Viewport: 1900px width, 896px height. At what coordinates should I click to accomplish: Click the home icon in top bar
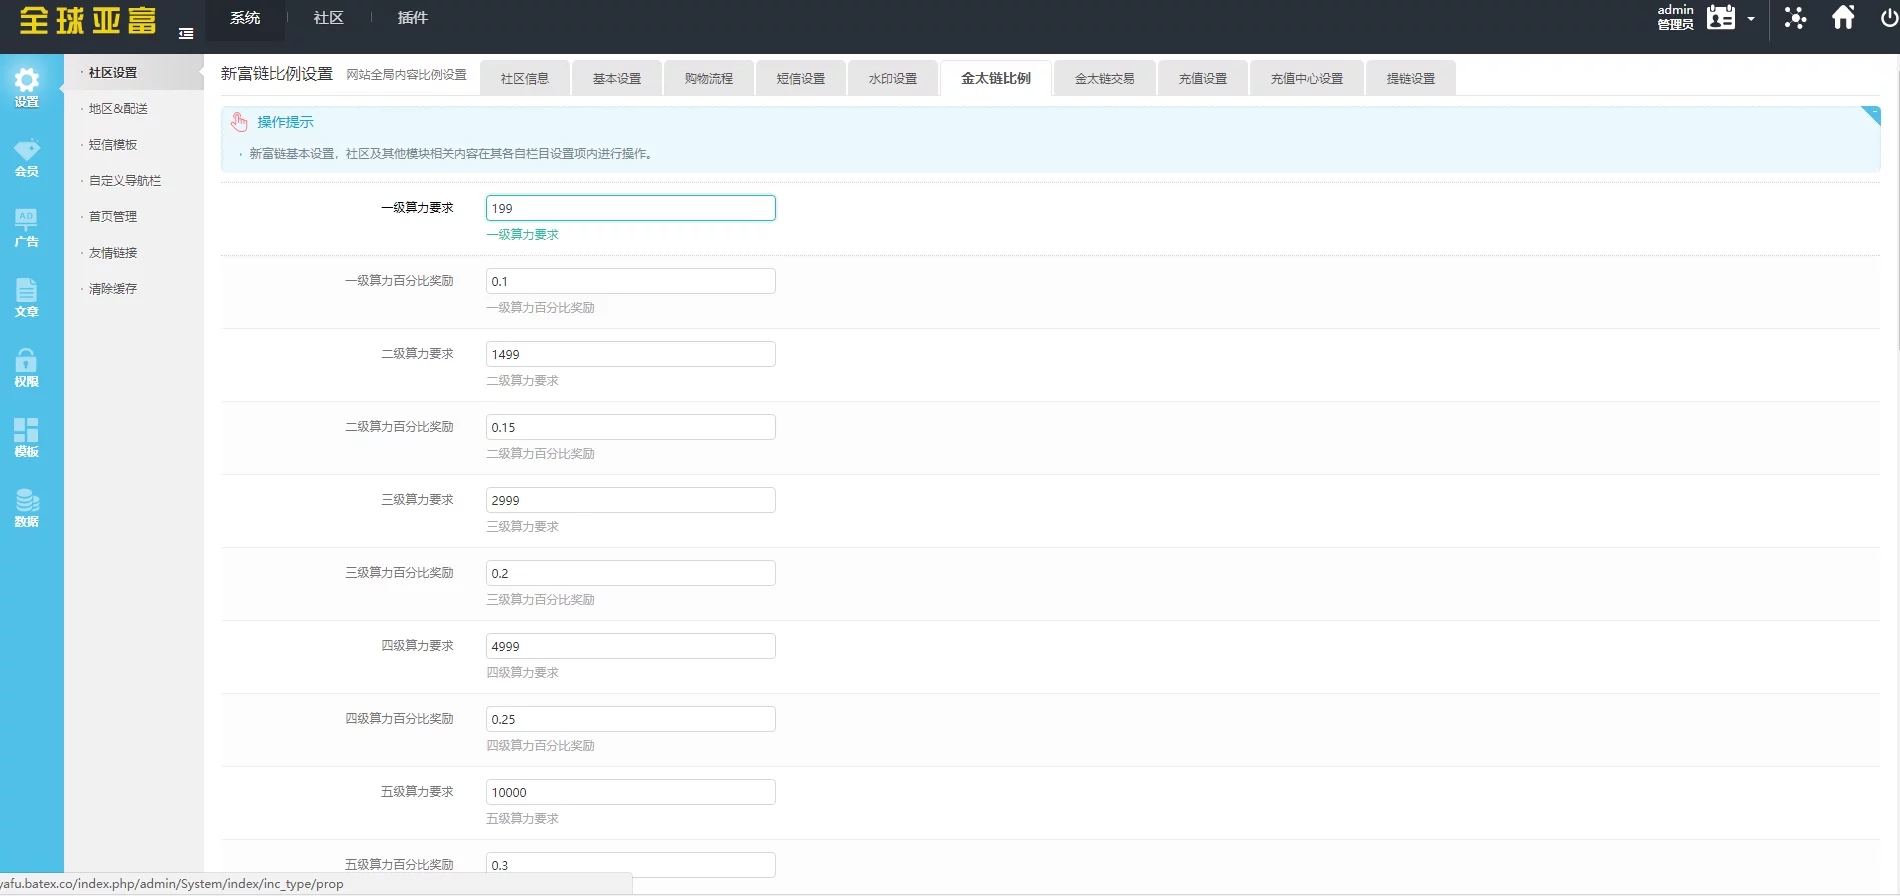coord(1843,18)
